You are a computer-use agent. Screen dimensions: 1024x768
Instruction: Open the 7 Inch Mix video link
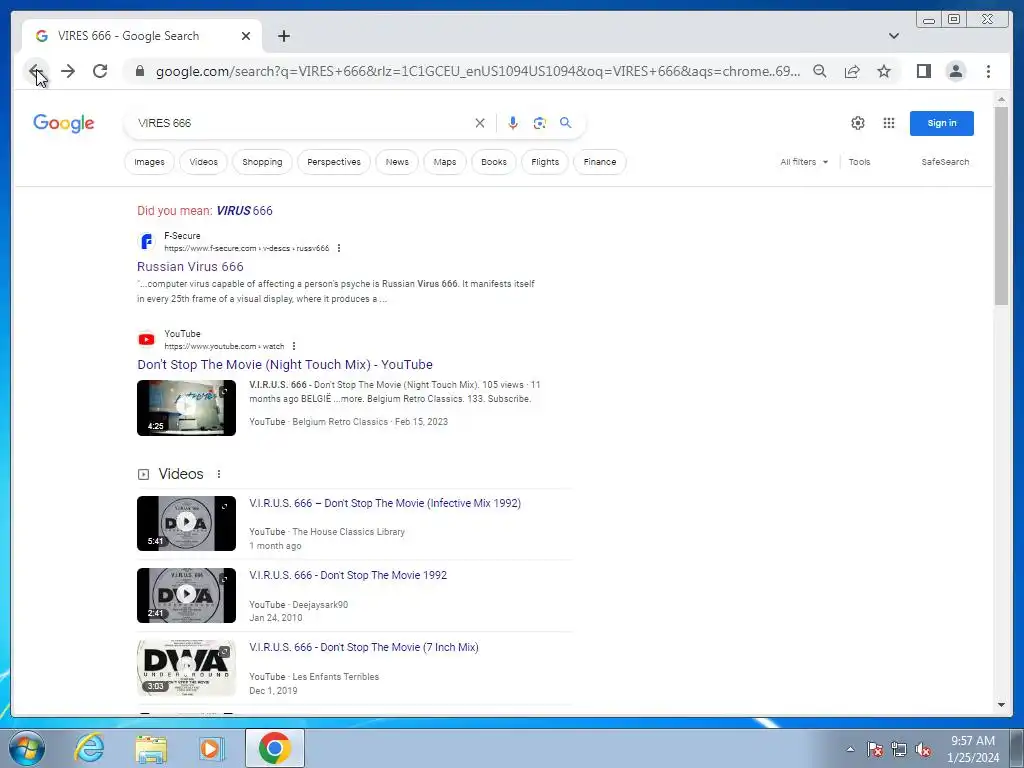click(364, 647)
